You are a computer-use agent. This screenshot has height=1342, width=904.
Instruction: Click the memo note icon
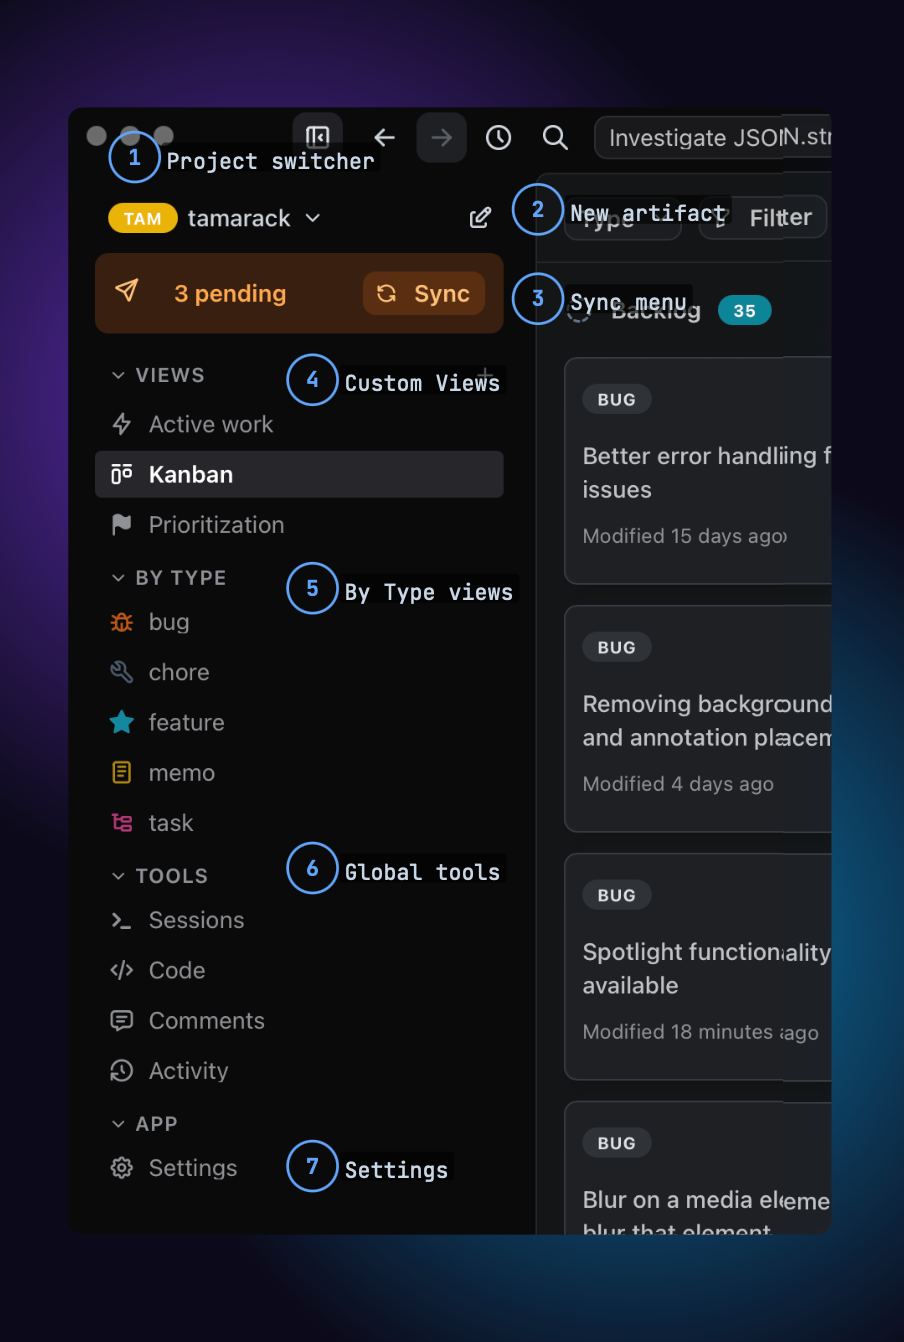122,772
